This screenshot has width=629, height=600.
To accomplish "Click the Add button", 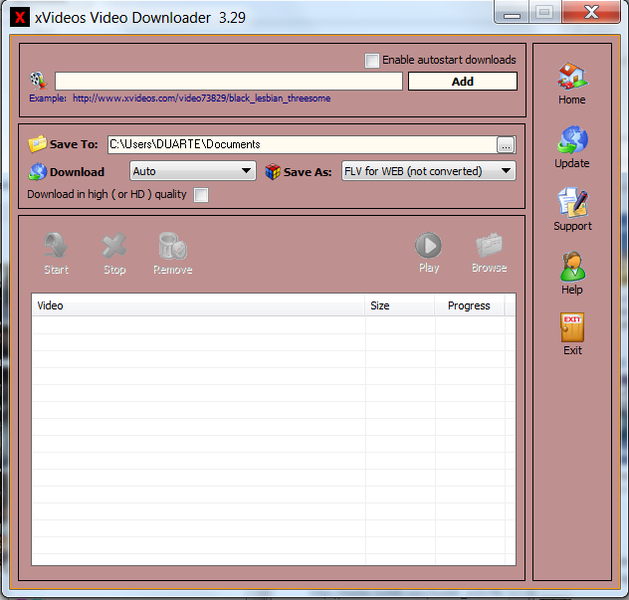I will point(463,81).
